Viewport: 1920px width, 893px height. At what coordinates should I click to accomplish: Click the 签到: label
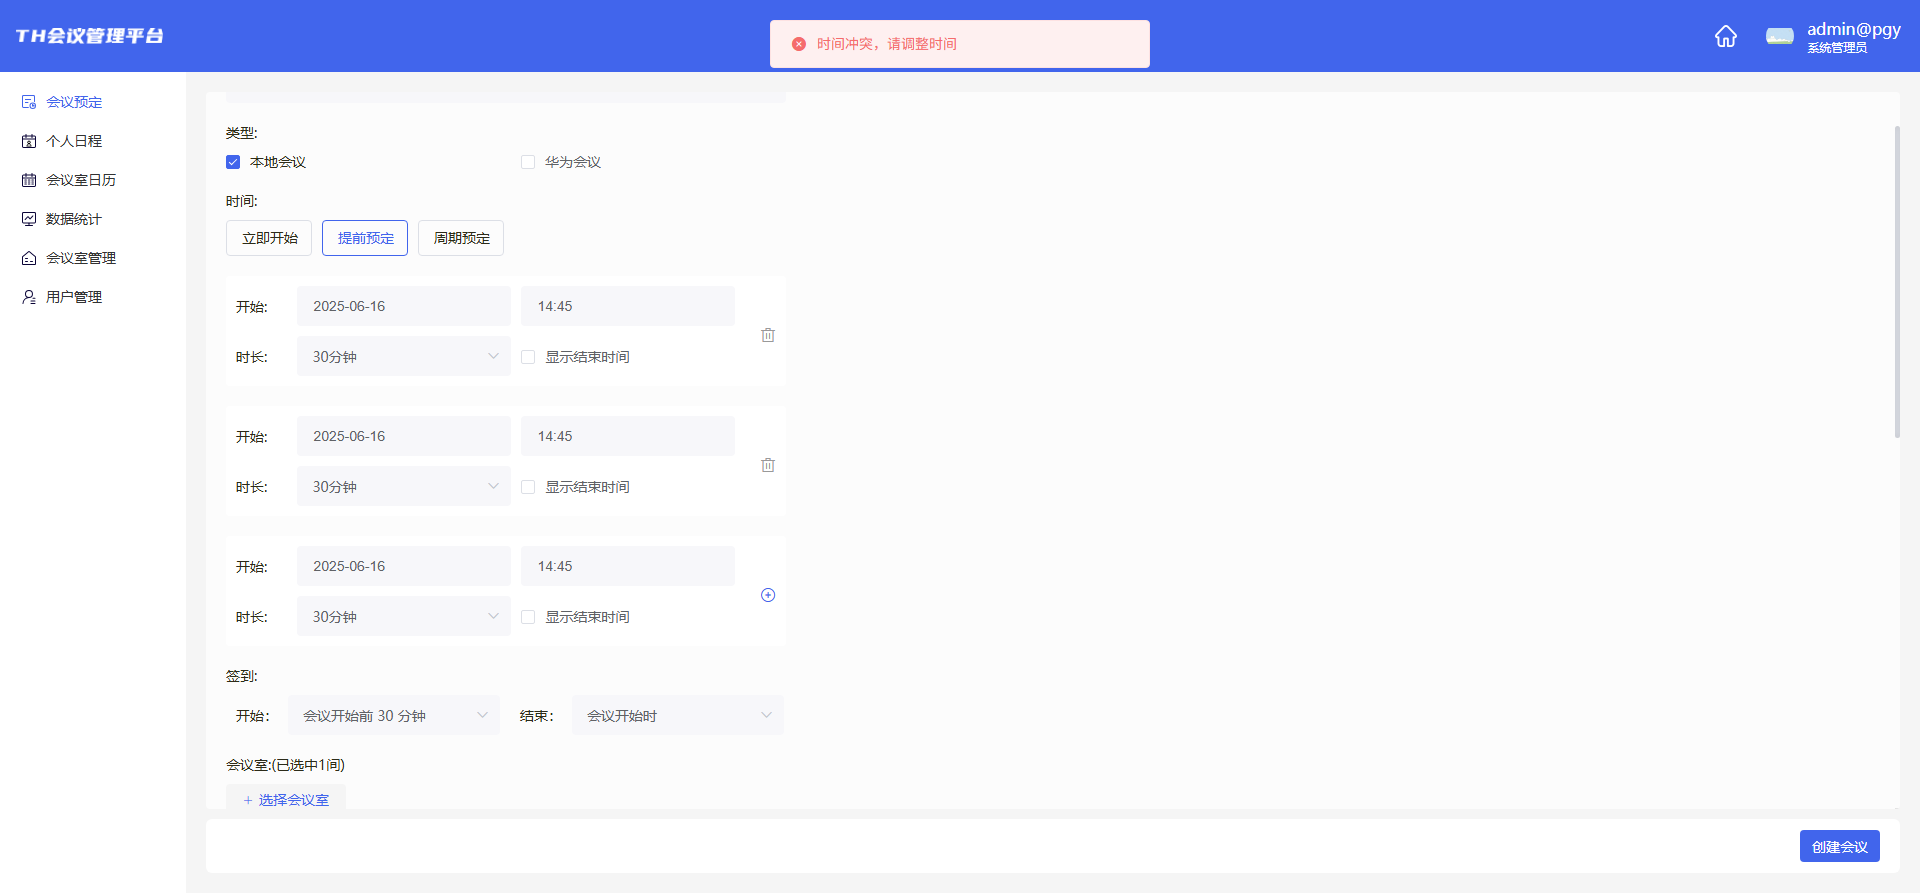[x=241, y=676]
